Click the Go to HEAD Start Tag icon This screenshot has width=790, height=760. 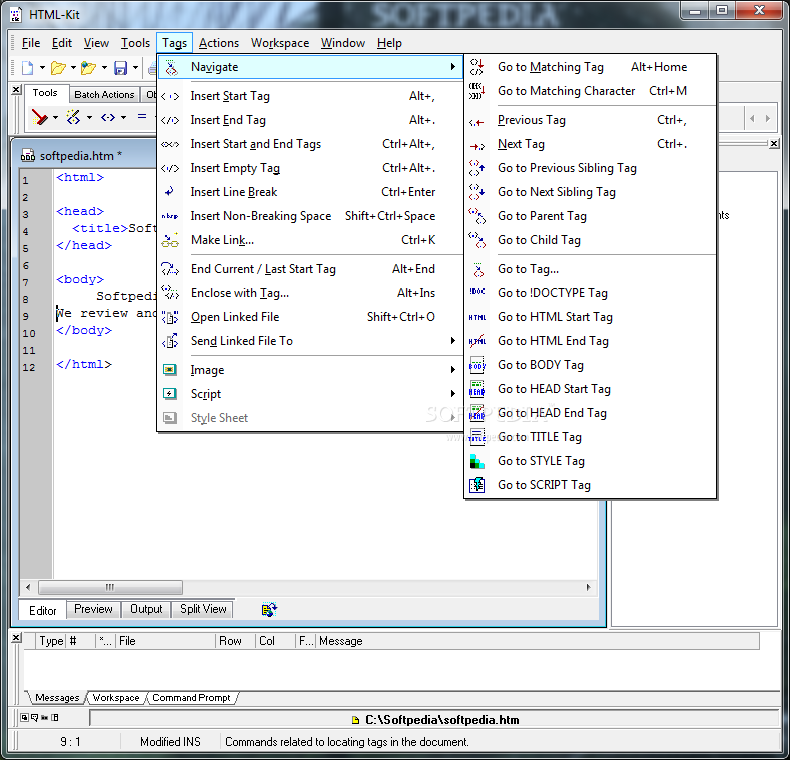(x=477, y=389)
